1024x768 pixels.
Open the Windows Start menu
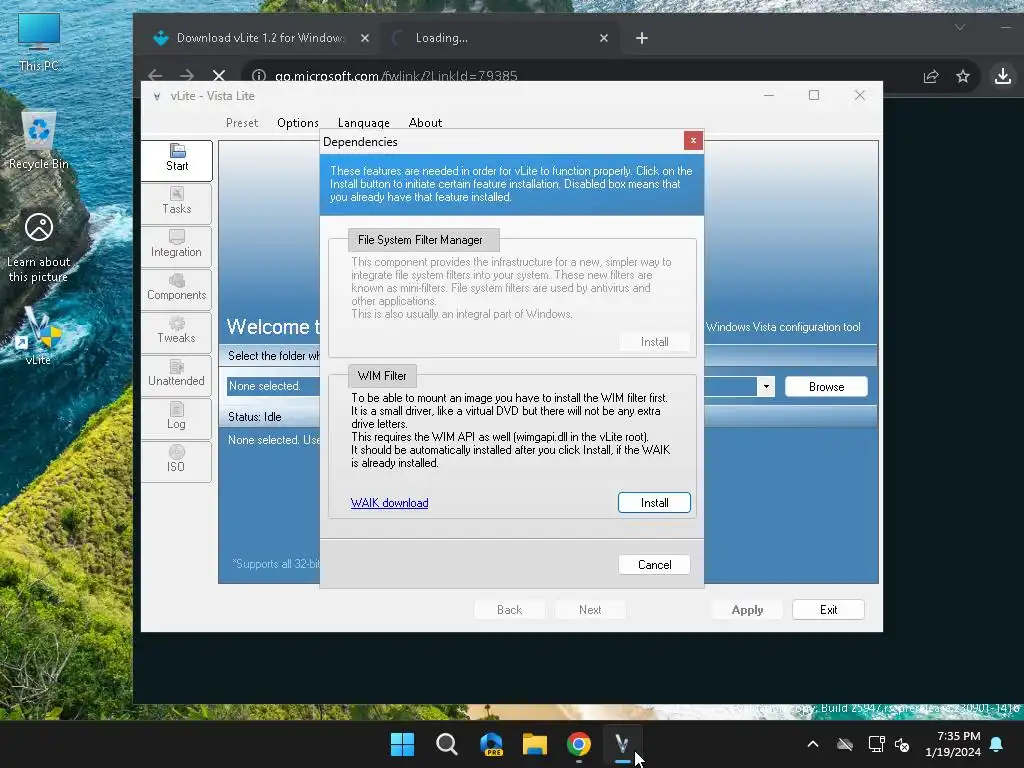[402, 744]
